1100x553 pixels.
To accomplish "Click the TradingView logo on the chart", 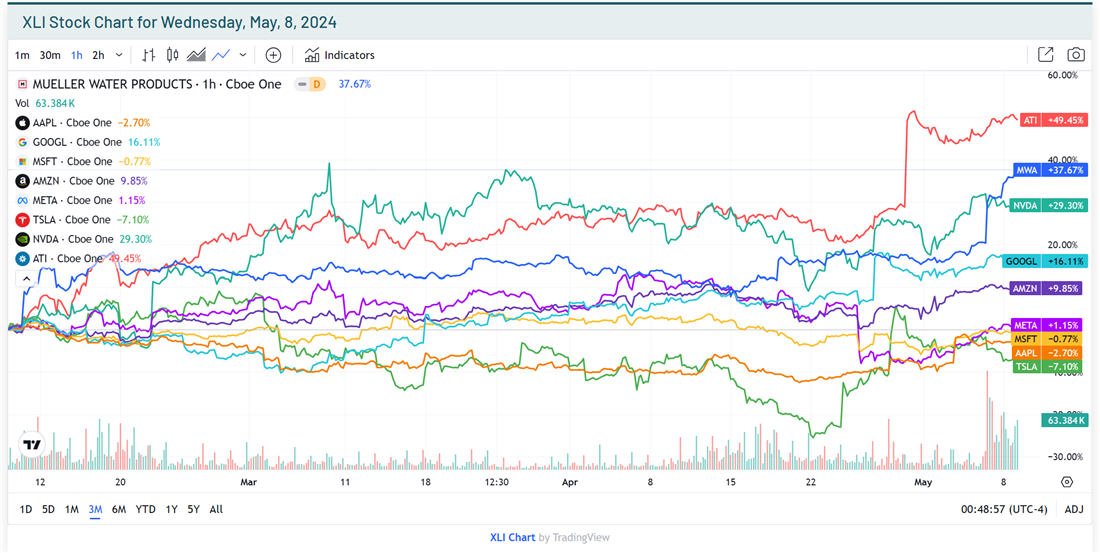I will [x=32, y=445].
